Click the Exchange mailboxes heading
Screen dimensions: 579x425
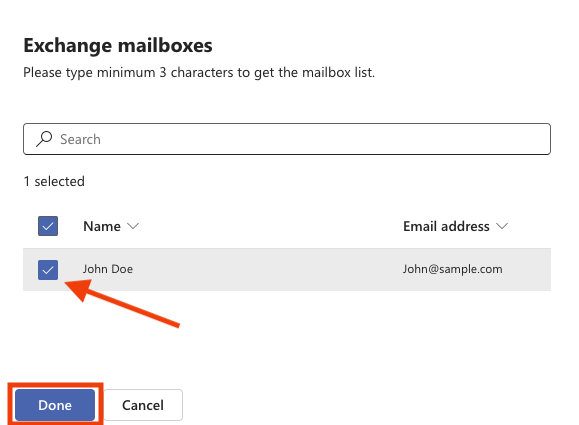click(x=118, y=45)
